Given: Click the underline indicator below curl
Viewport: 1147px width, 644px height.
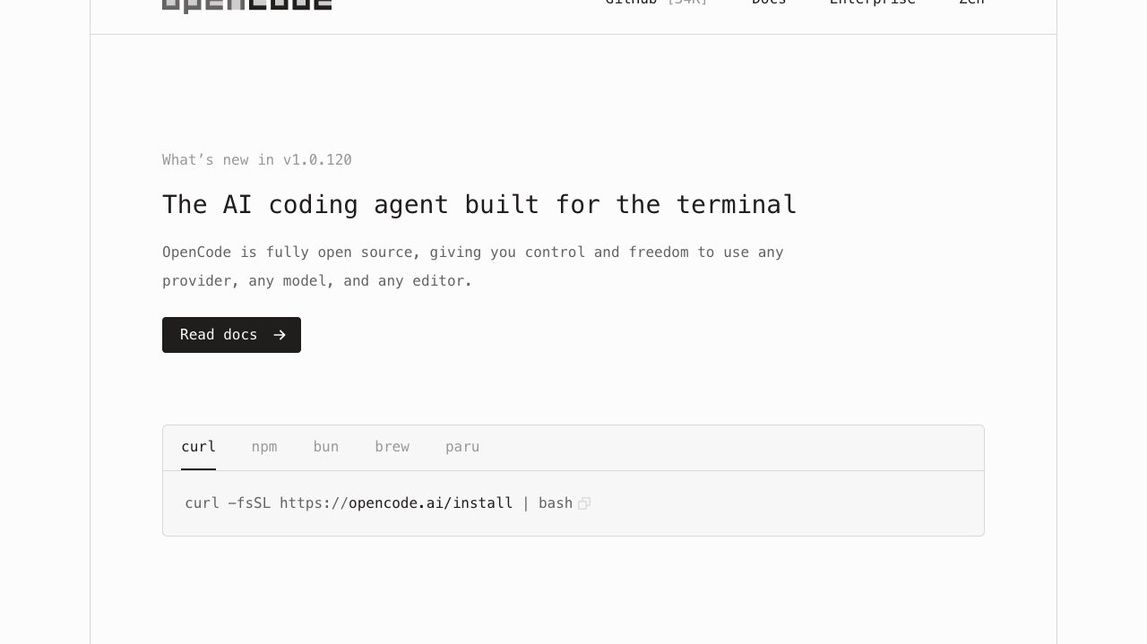Looking at the screenshot, I should [198, 466].
